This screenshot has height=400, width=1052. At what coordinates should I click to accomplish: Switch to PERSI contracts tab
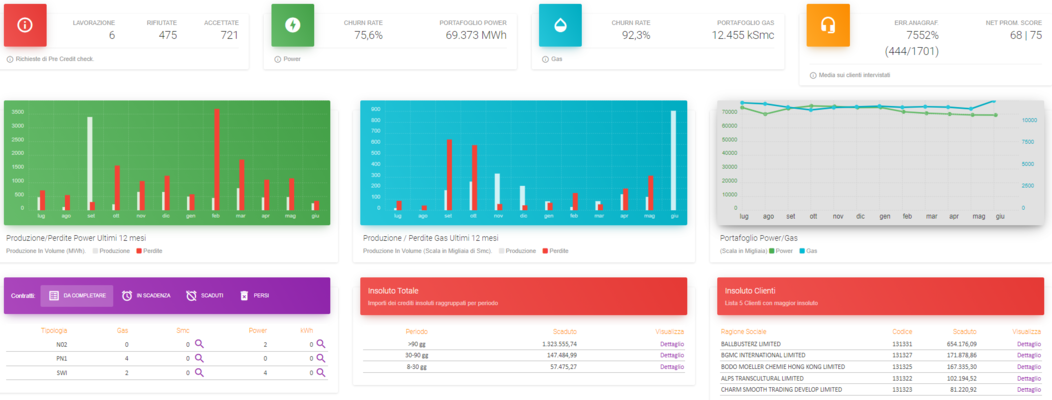253,295
